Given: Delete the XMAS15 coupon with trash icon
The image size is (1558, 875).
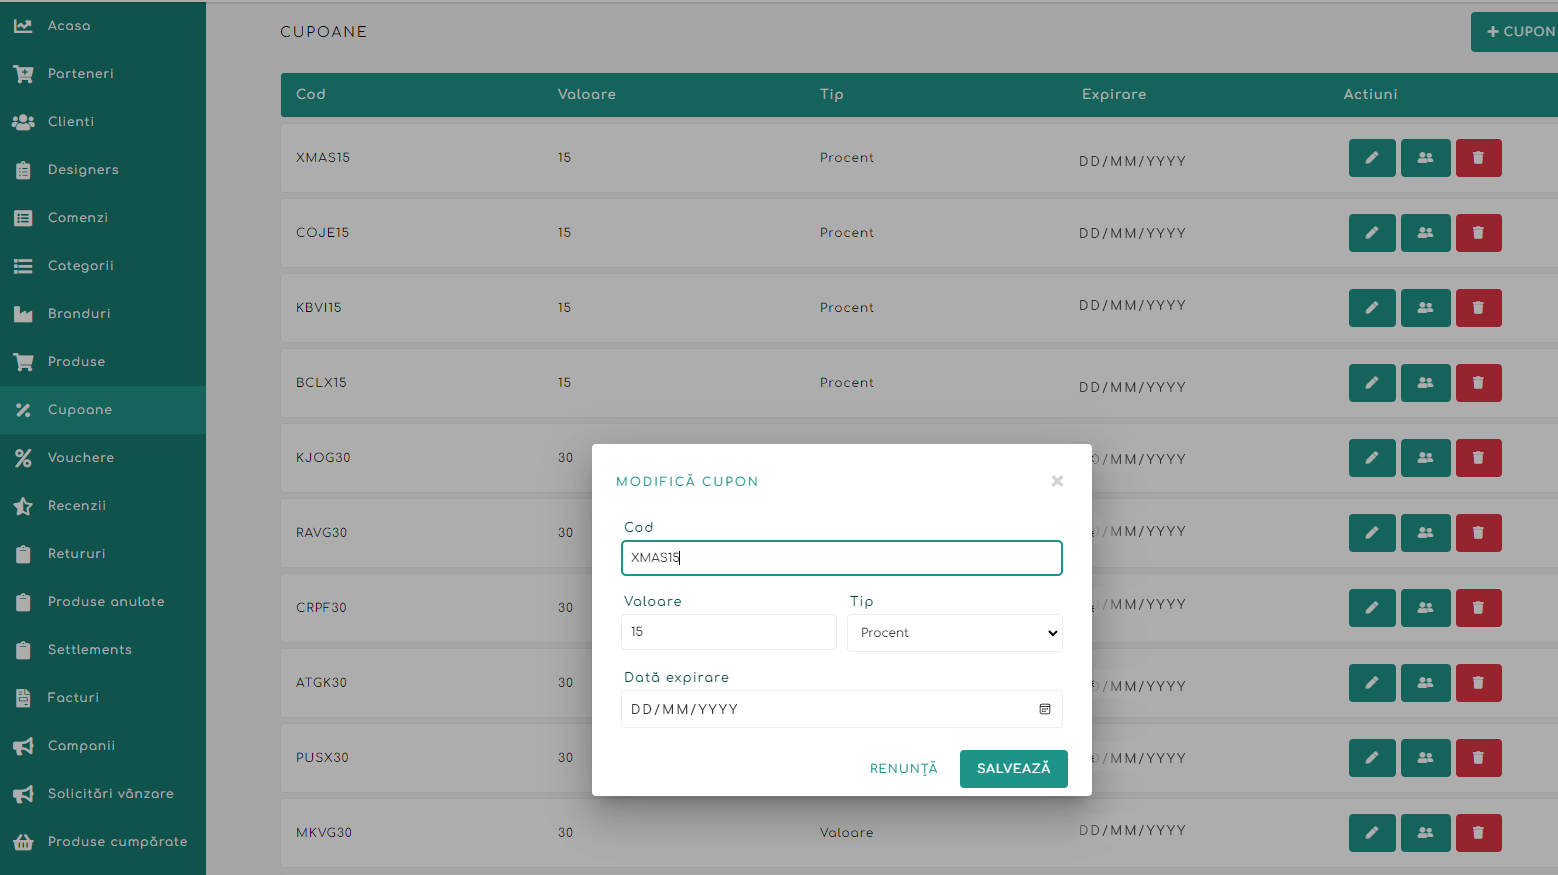Looking at the screenshot, I should click(x=1478, y=158).
